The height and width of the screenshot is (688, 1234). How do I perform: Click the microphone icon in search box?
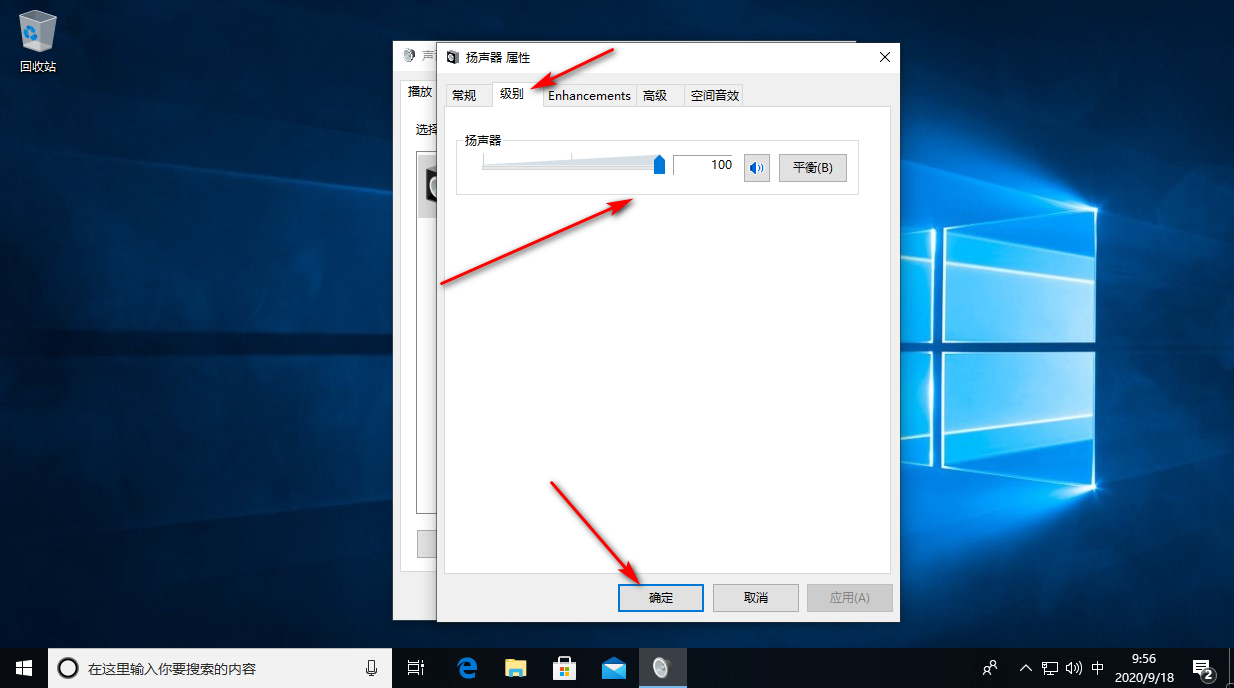point(372,668)
